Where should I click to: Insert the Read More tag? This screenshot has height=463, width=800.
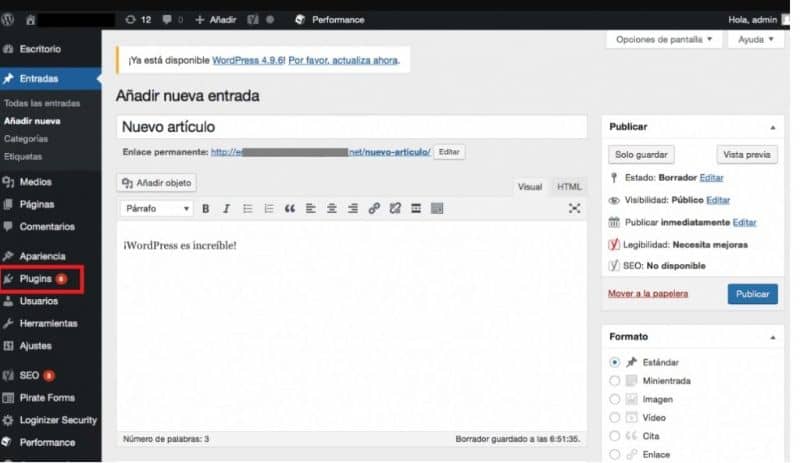click(416, 208)
